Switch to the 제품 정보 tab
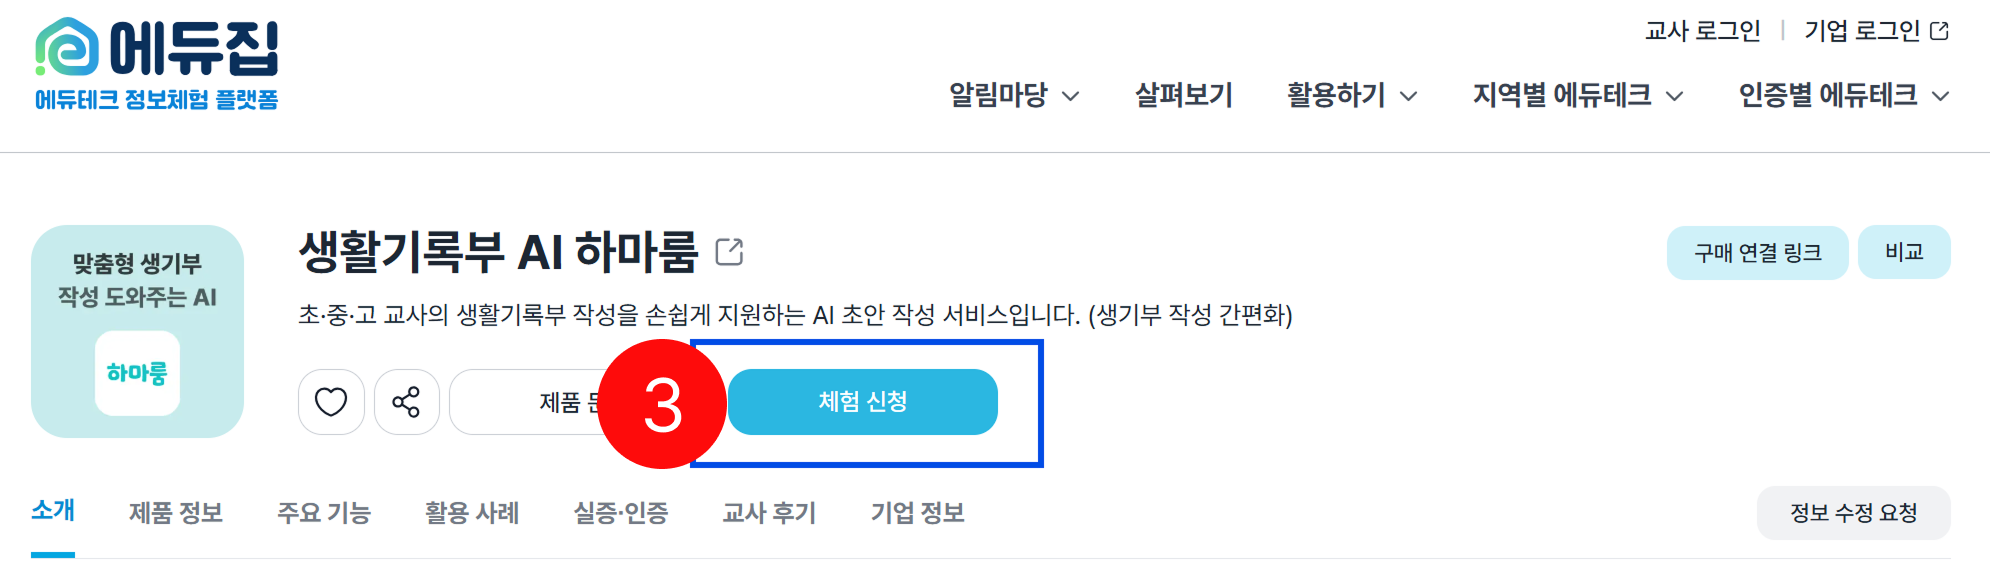Viewport: 1990px width, 585px height. coord(176,513)
